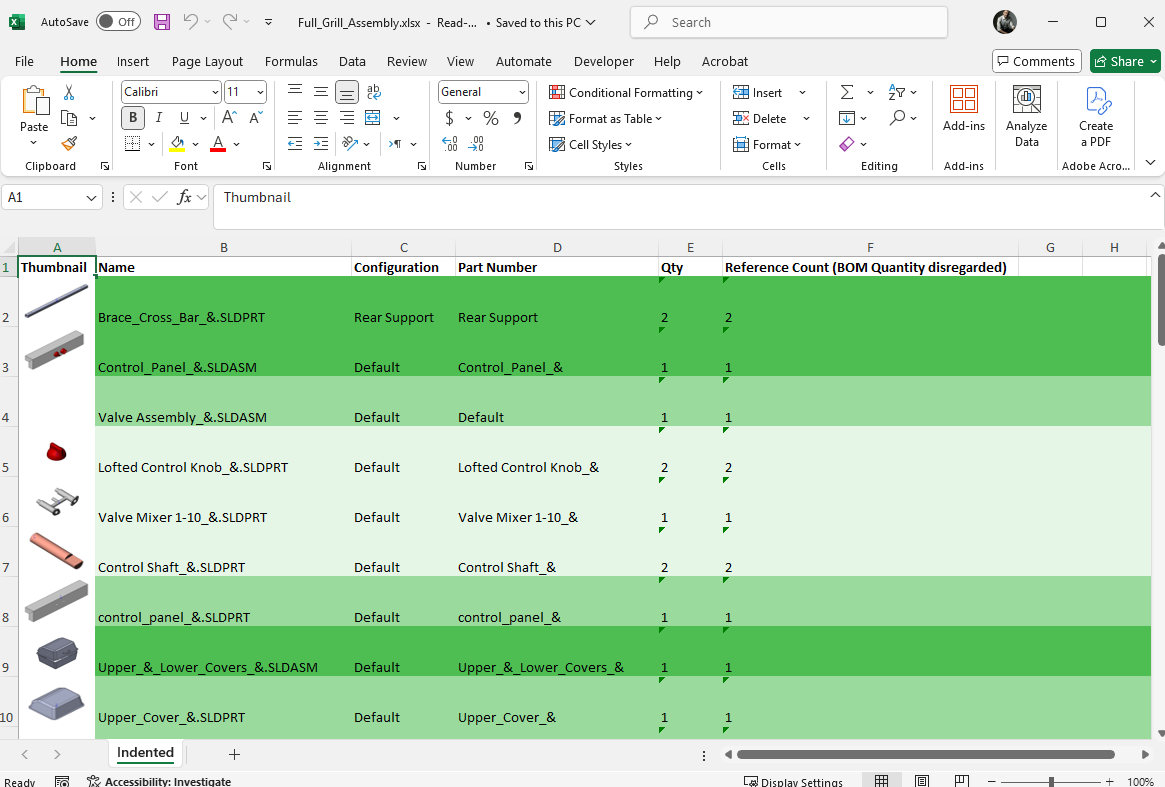Viewport: 1165px width, 787px height.
Task: Select the Indented sheet tab
Action: point(146,753)
